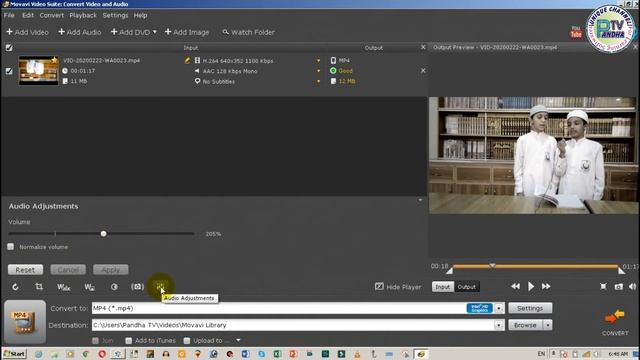Click the playhead marker on the preview timeline

492,266
